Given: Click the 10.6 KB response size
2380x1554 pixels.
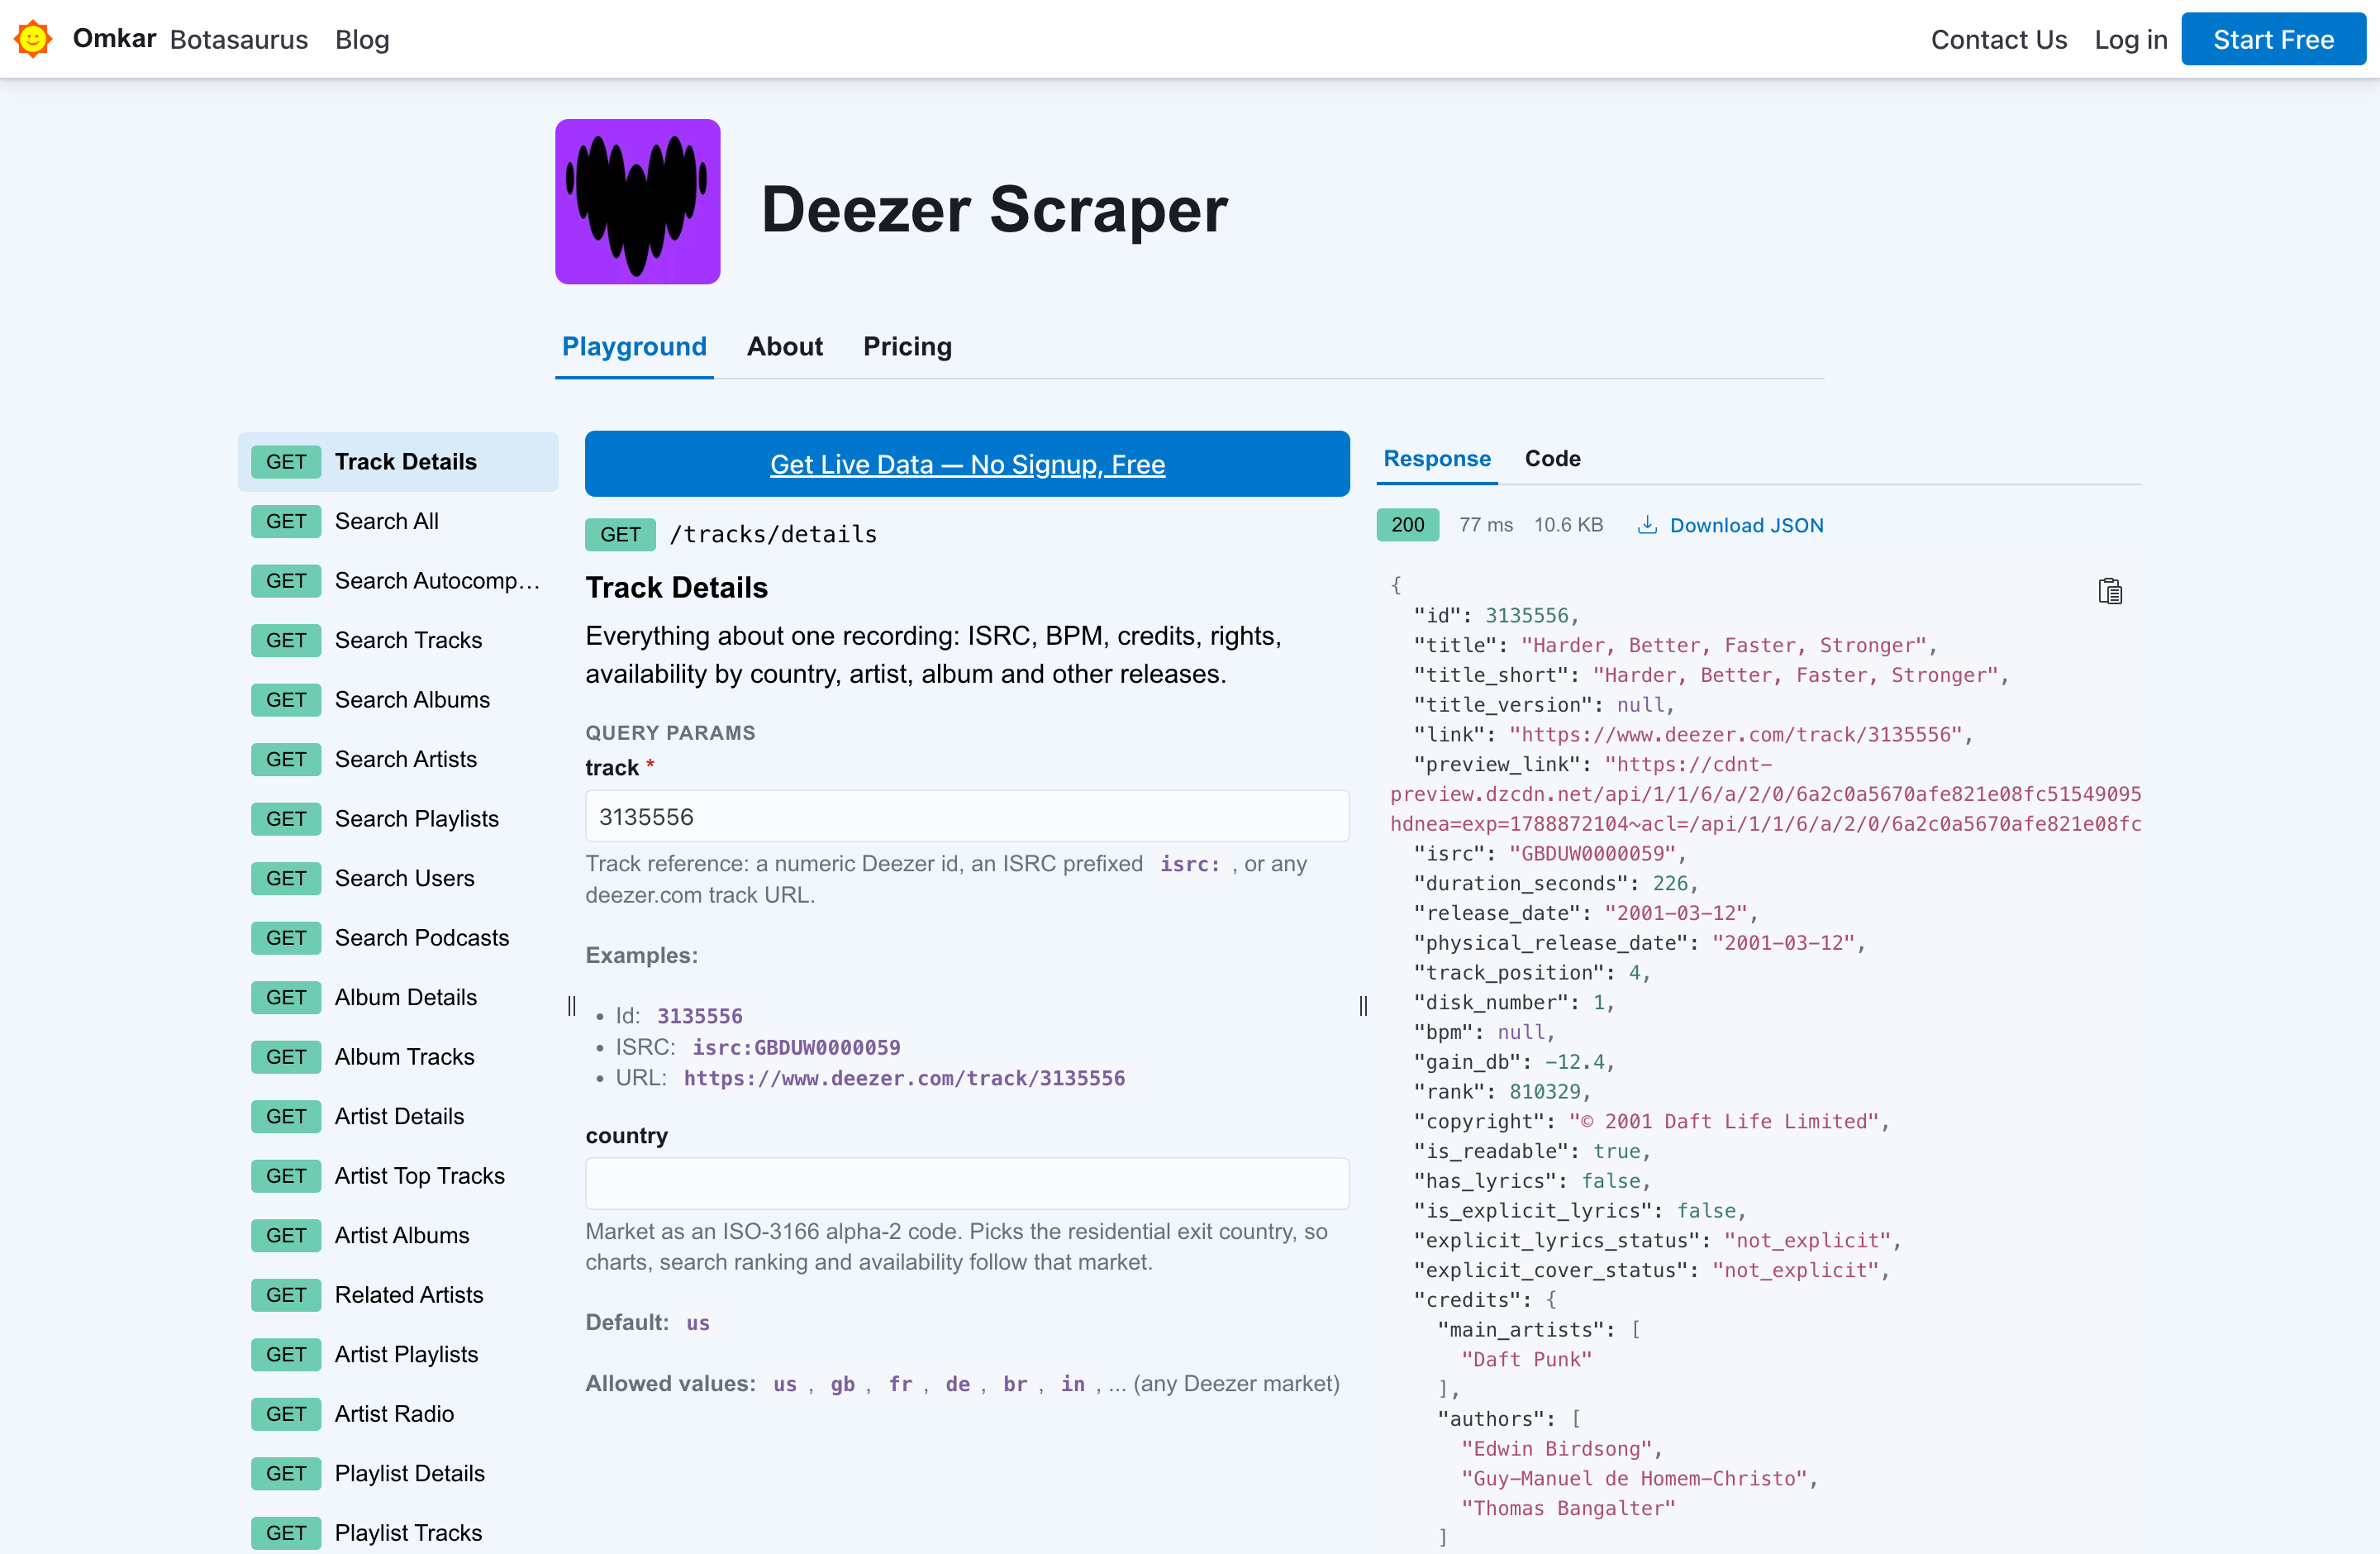Looking at the screenshot, I should [x=1568, y=525].
